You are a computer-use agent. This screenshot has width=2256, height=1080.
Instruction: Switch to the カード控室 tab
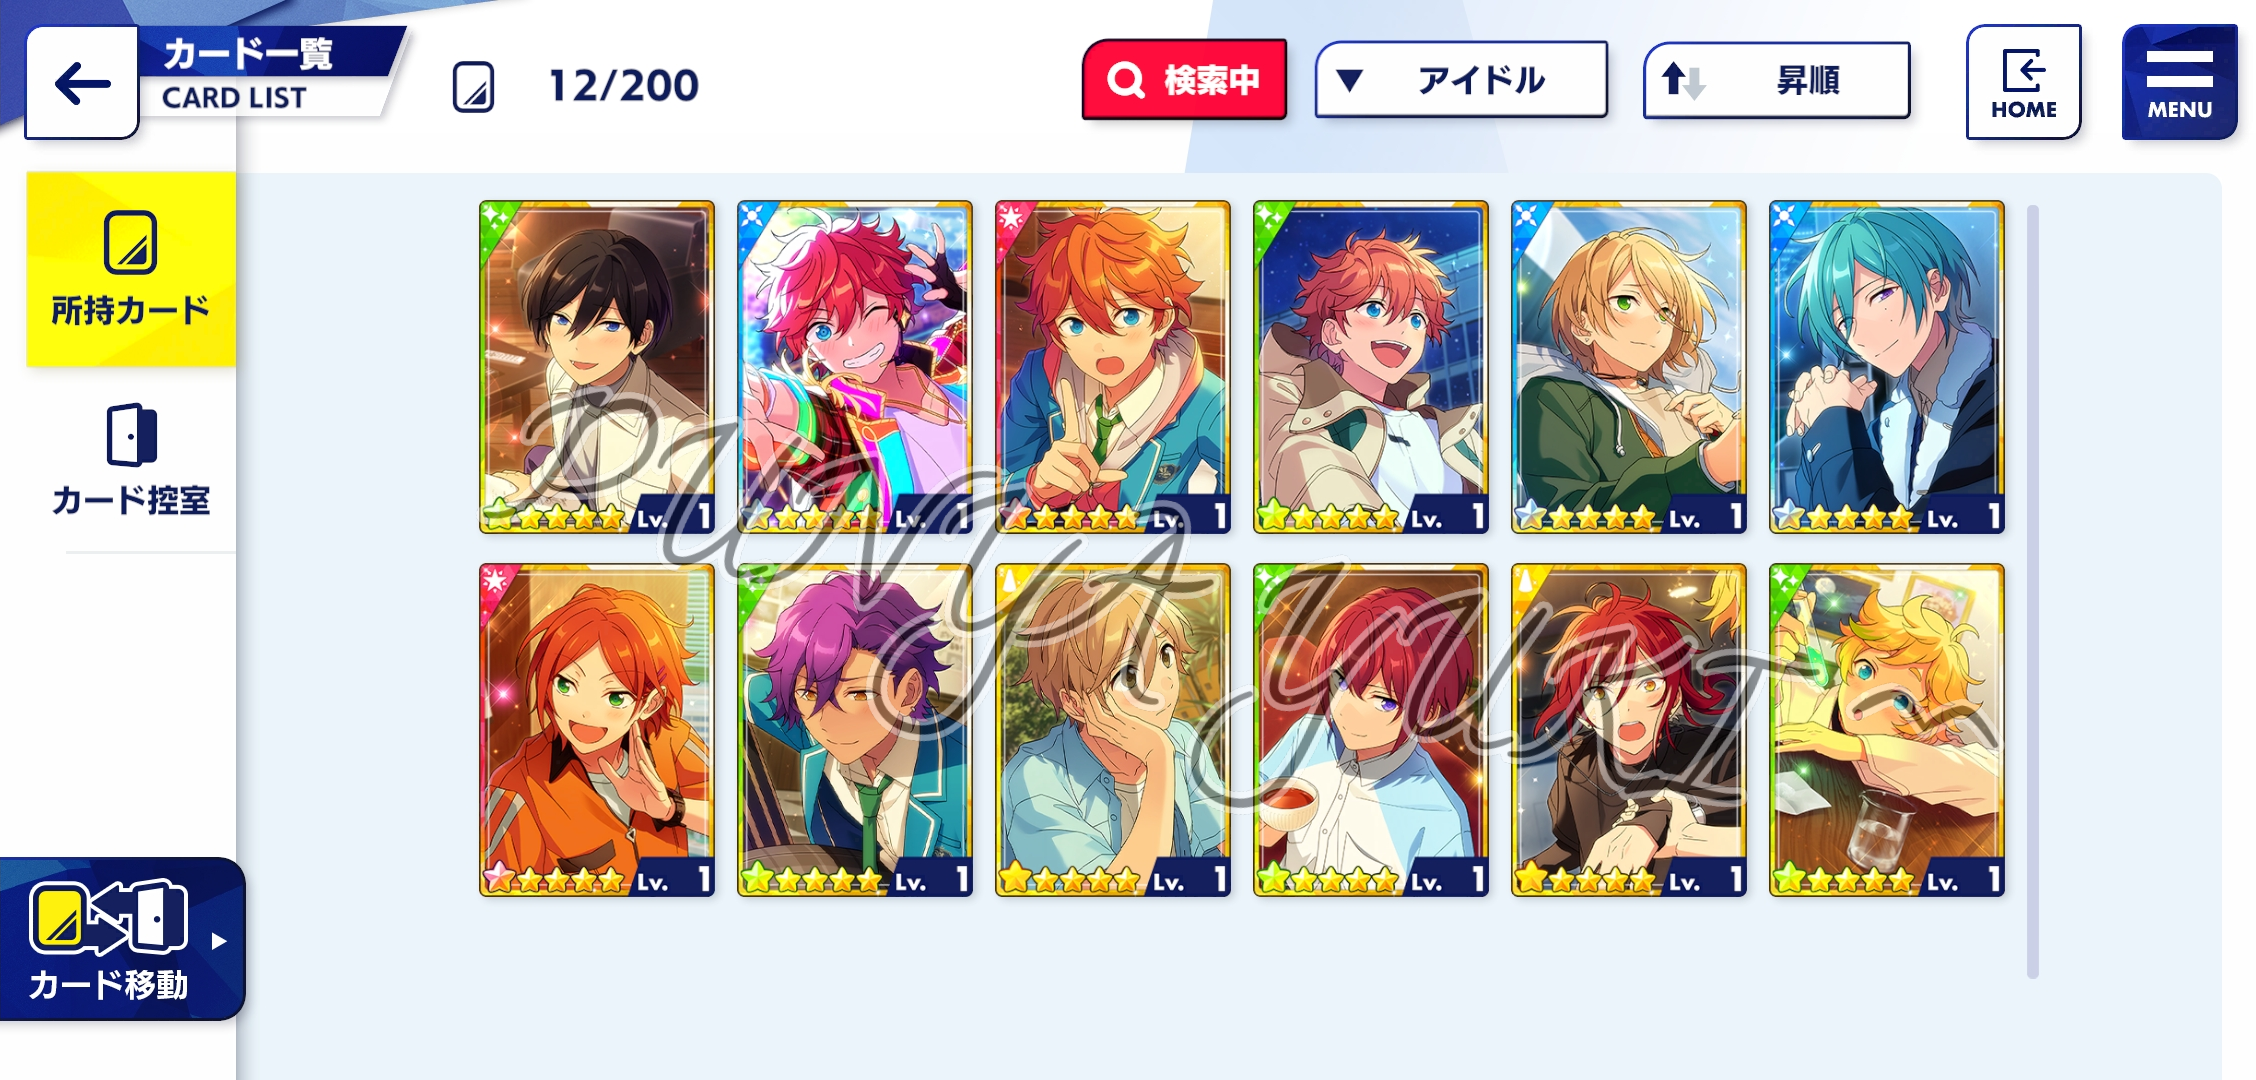(x=131, y=461)
